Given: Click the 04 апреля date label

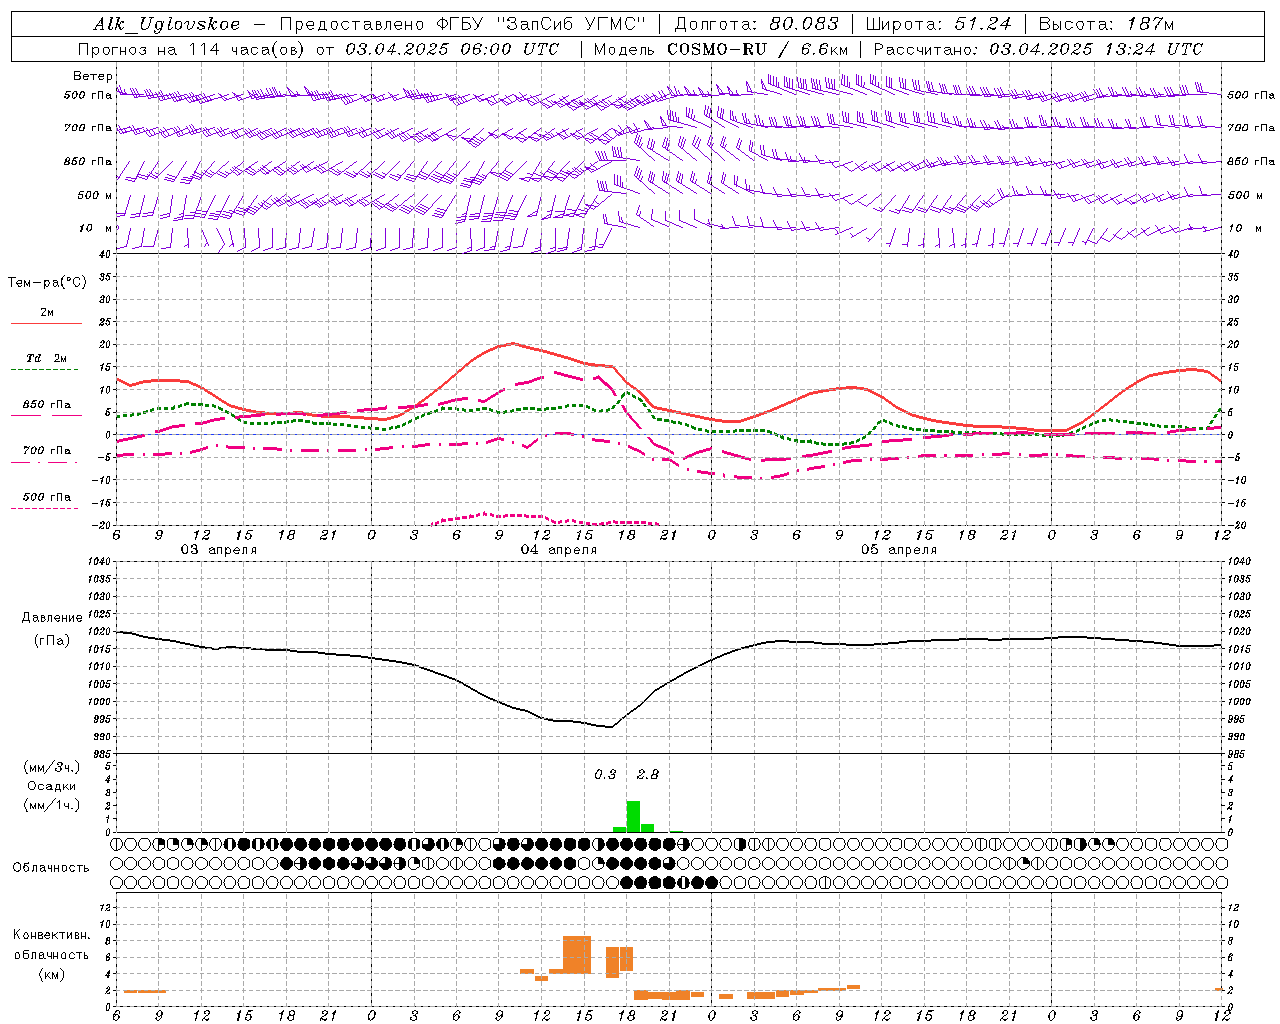Looking at the screenshot, I should (558, 549).
